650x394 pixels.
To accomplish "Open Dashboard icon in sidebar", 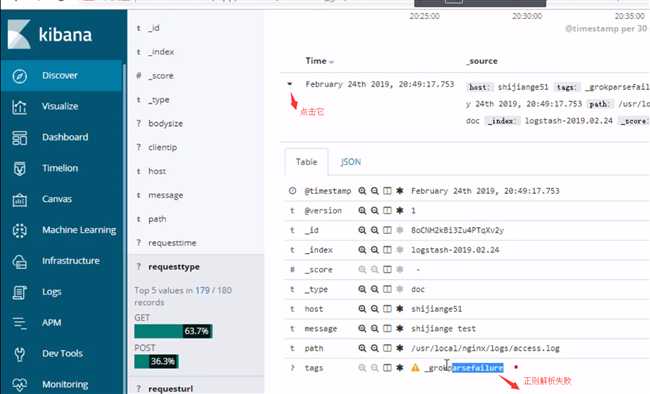I will pyautogui.click(x=19, y=138).
